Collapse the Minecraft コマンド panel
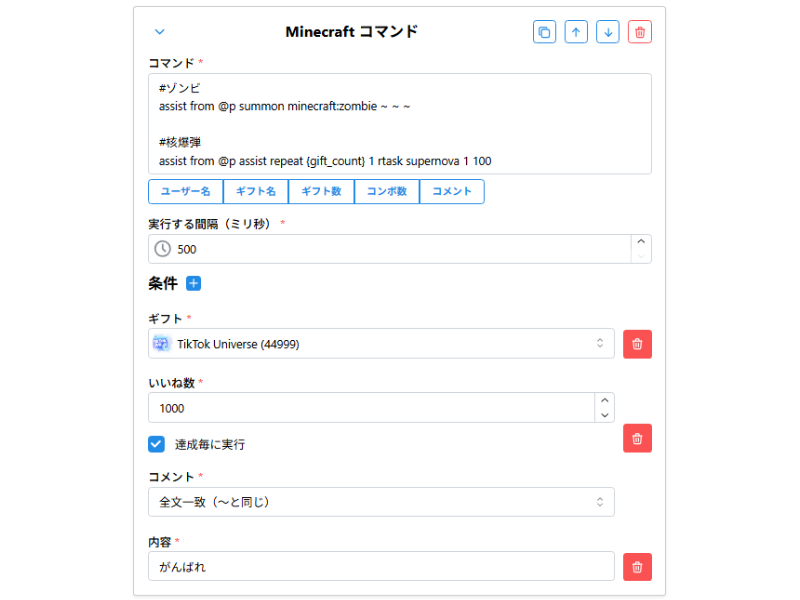 click(159, 31)
